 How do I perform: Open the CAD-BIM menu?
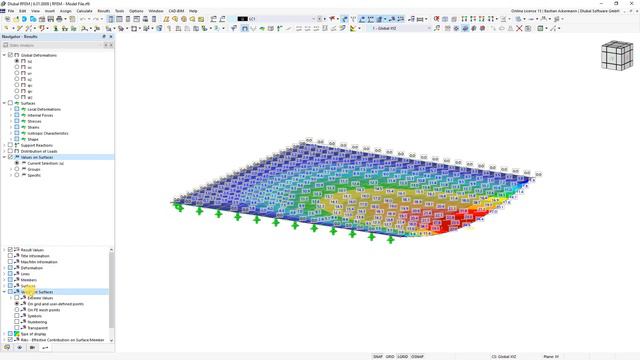tap(176, 11)
